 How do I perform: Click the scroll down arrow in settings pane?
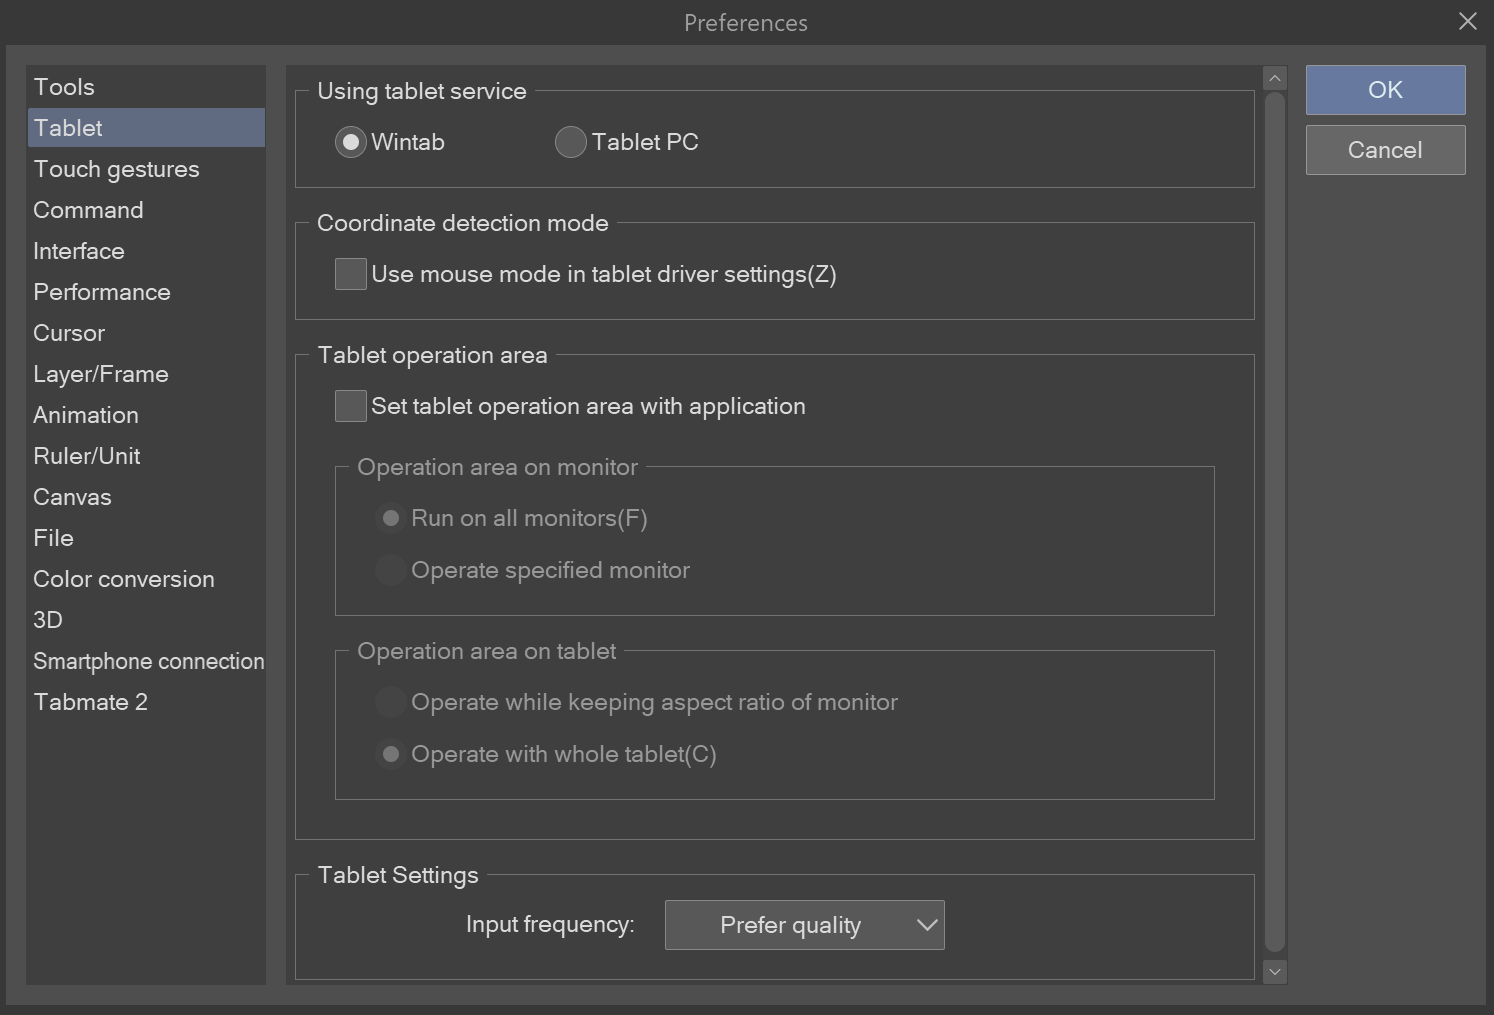tap(1275, 971)
